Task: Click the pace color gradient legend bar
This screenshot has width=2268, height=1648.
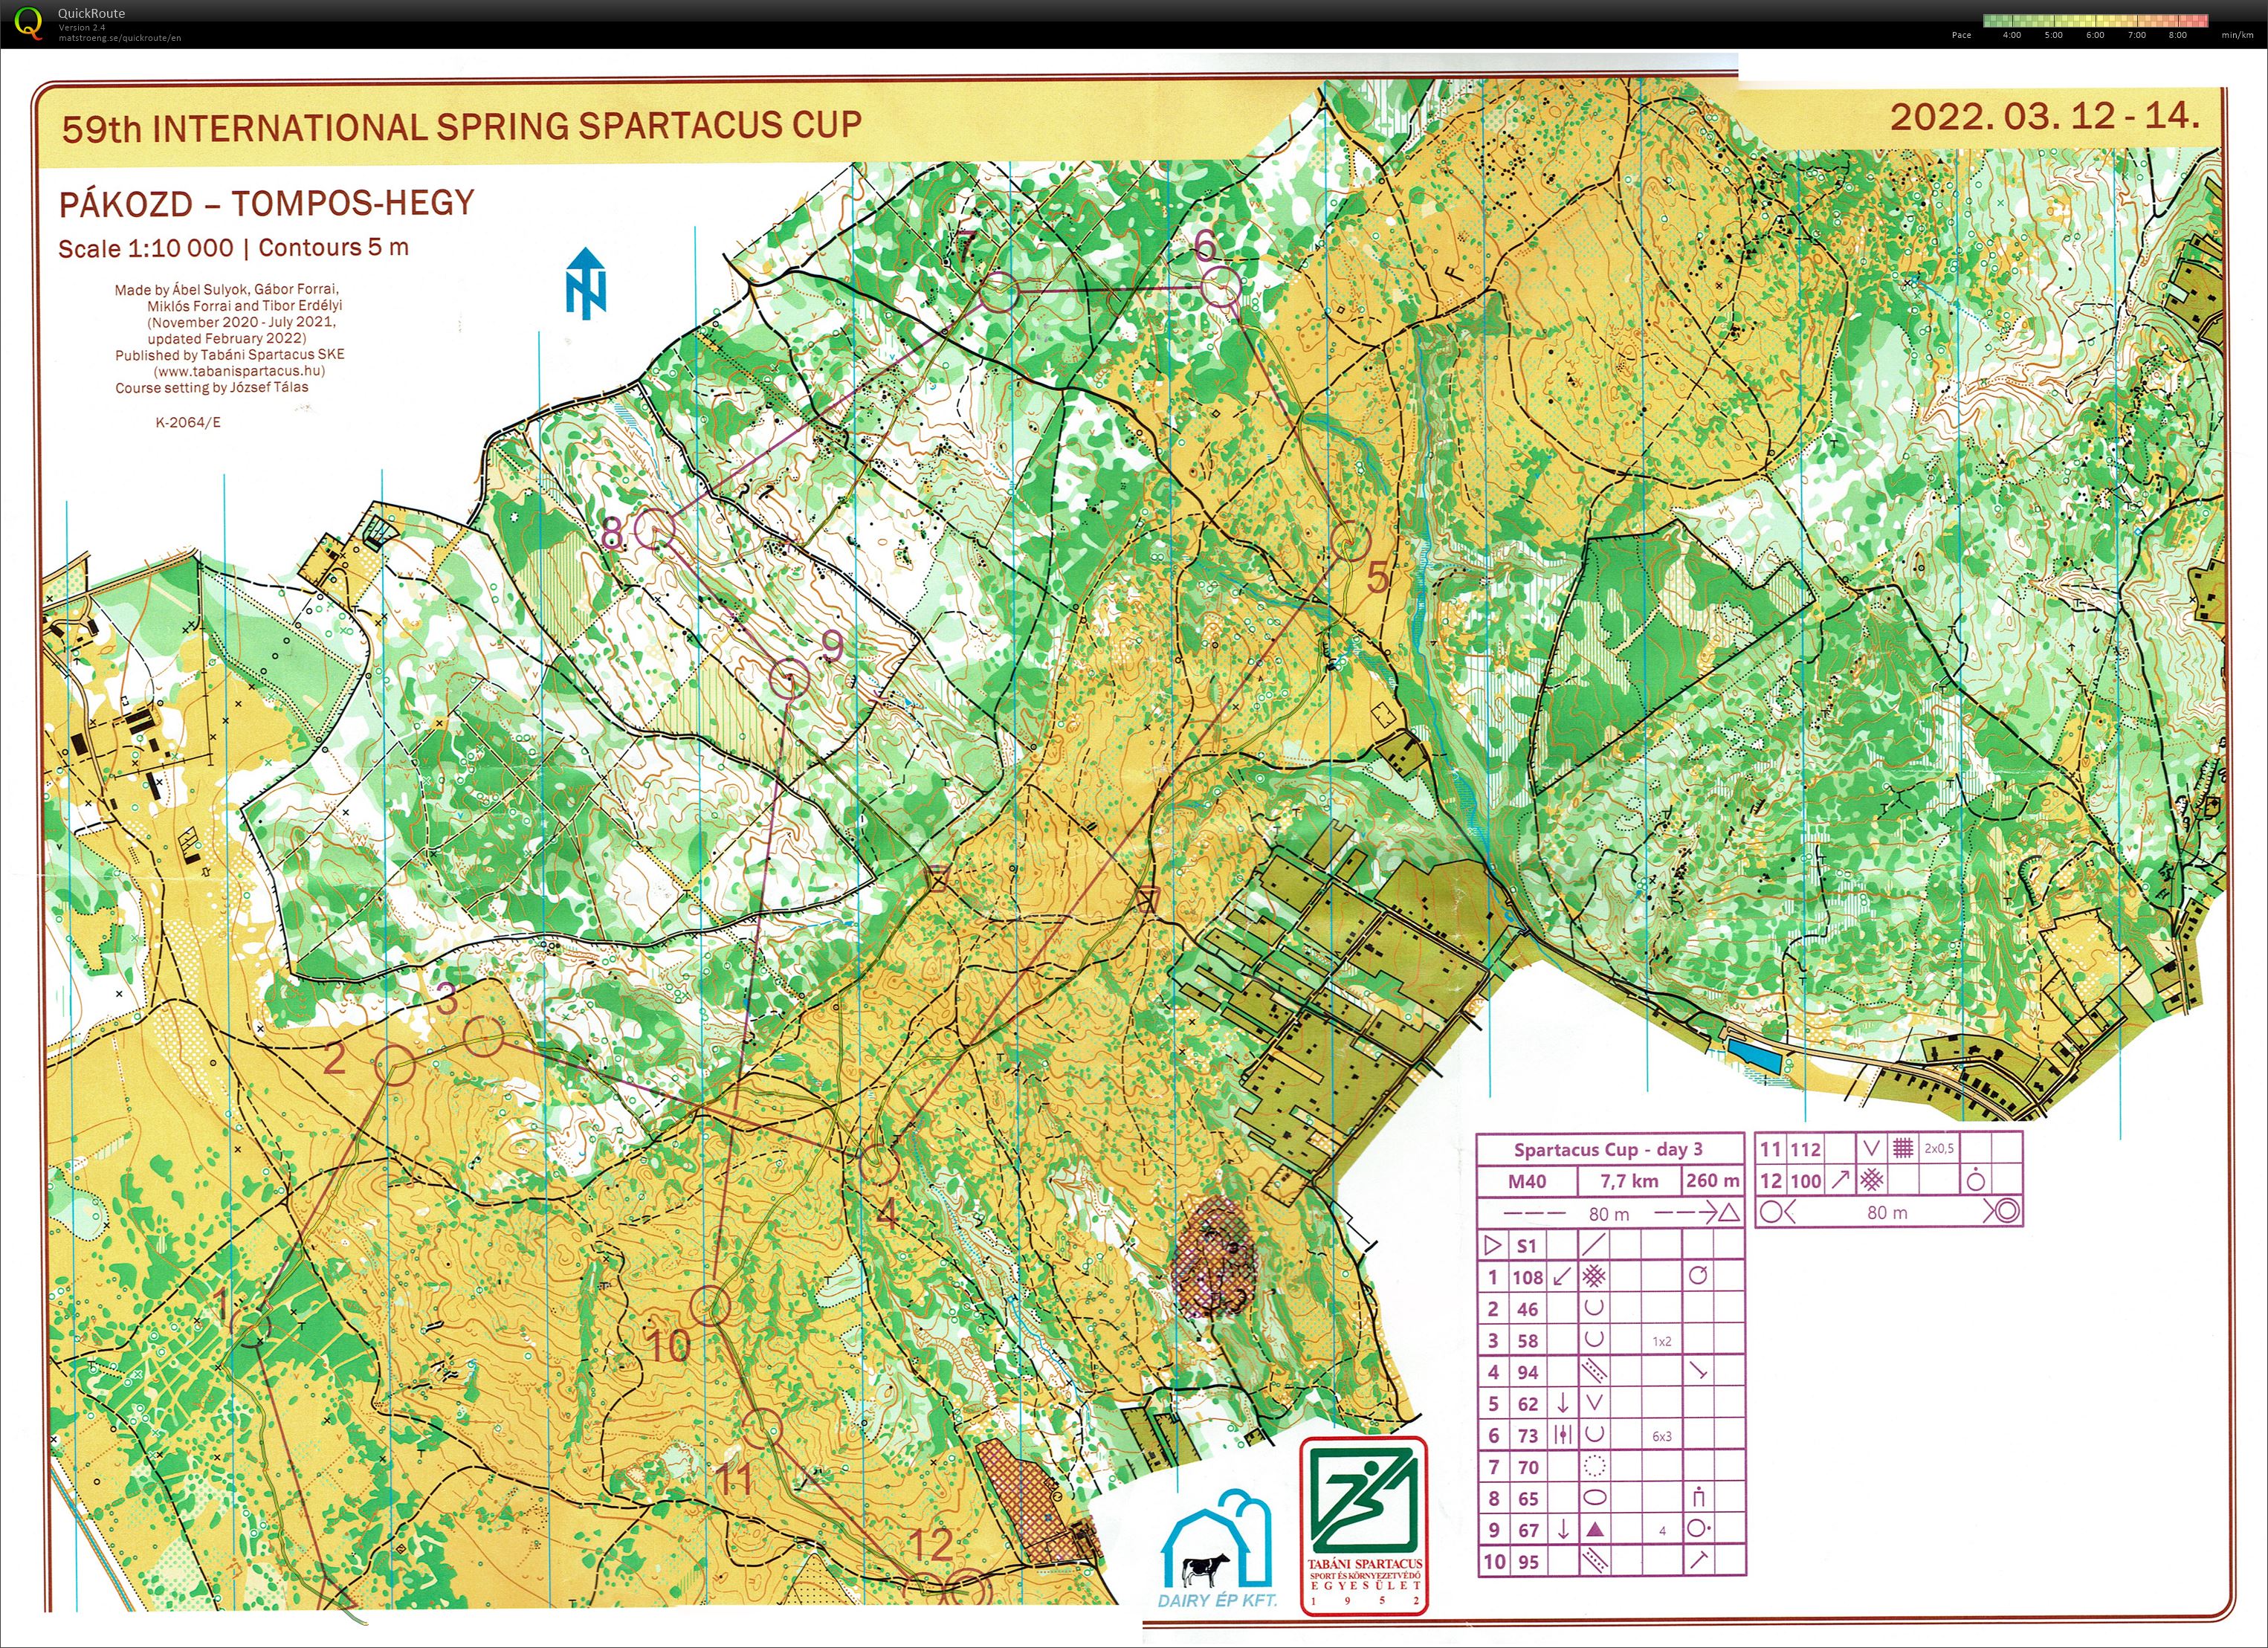Action: pyautogui.click(x=2095, y=20)
